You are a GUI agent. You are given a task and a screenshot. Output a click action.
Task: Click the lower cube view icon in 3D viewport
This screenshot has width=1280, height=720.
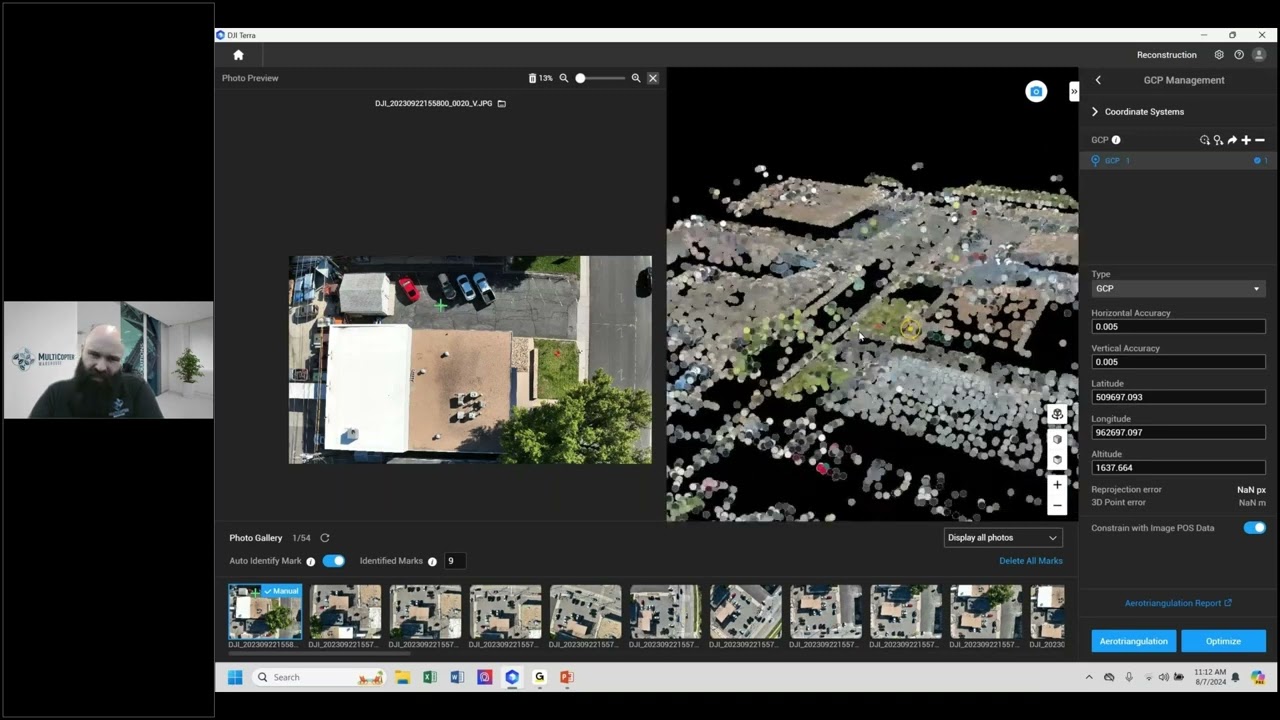[1057, 460]
